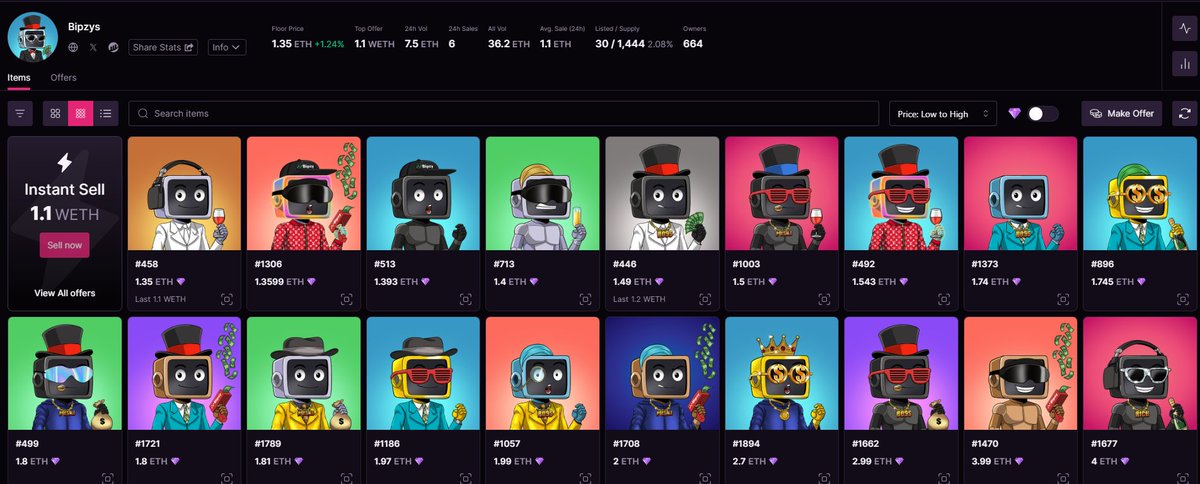Image resolution: width=1200 pixels, height=484 pixels.
Task: Toggle the gem rewards switch
Action: pos(1042,113)
